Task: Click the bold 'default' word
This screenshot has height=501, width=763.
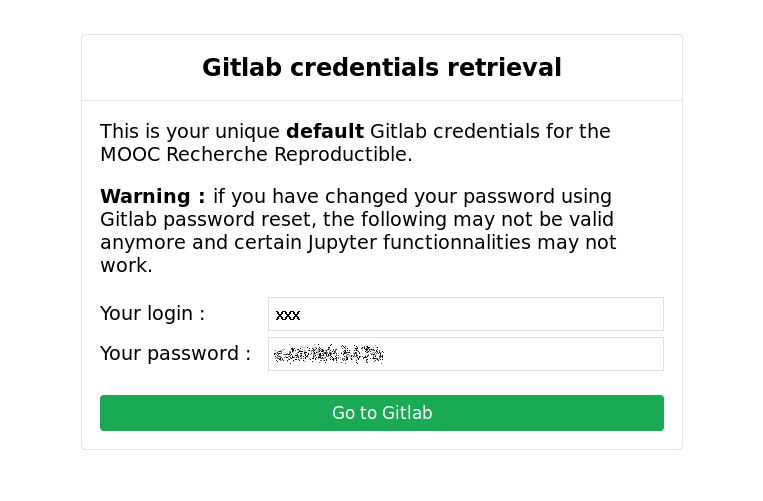Action: pos(324,132)
